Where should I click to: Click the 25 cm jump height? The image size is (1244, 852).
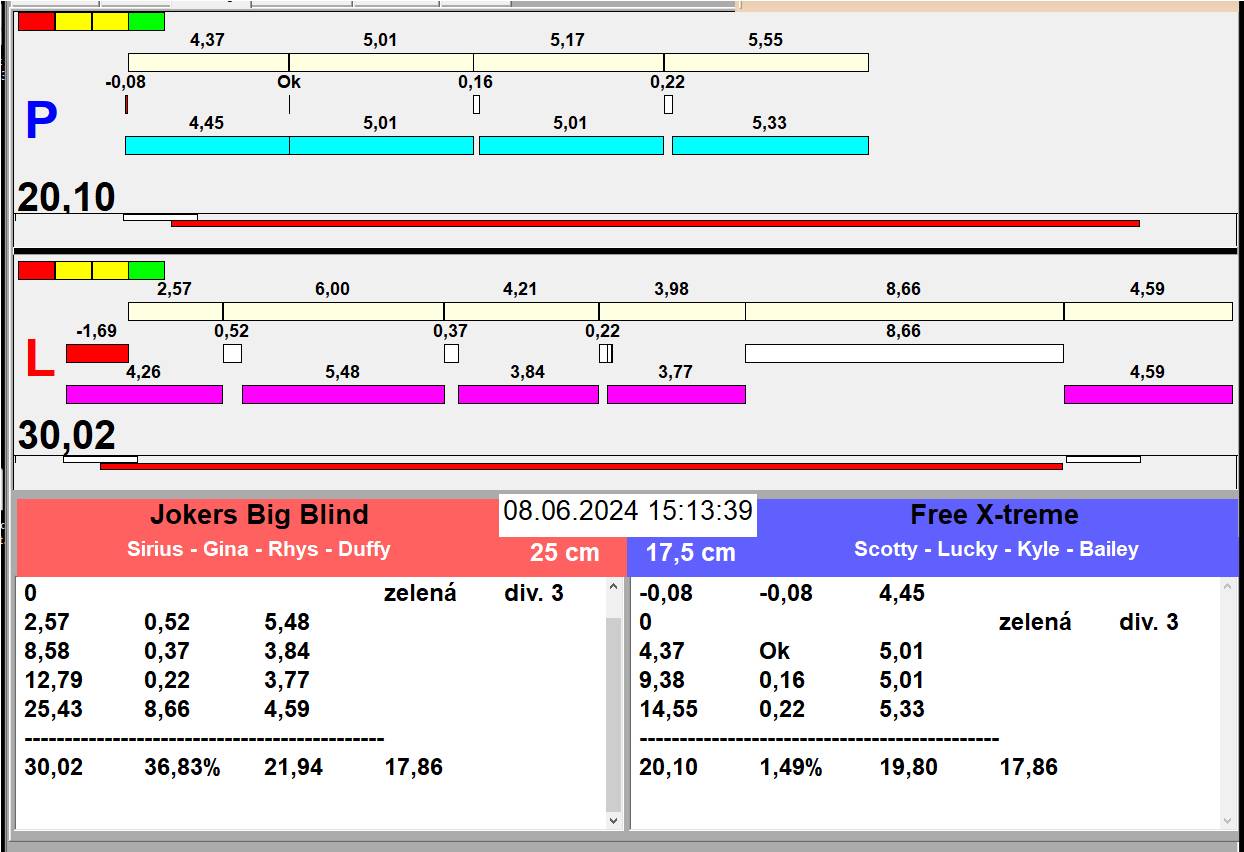[x=565, y=552]
